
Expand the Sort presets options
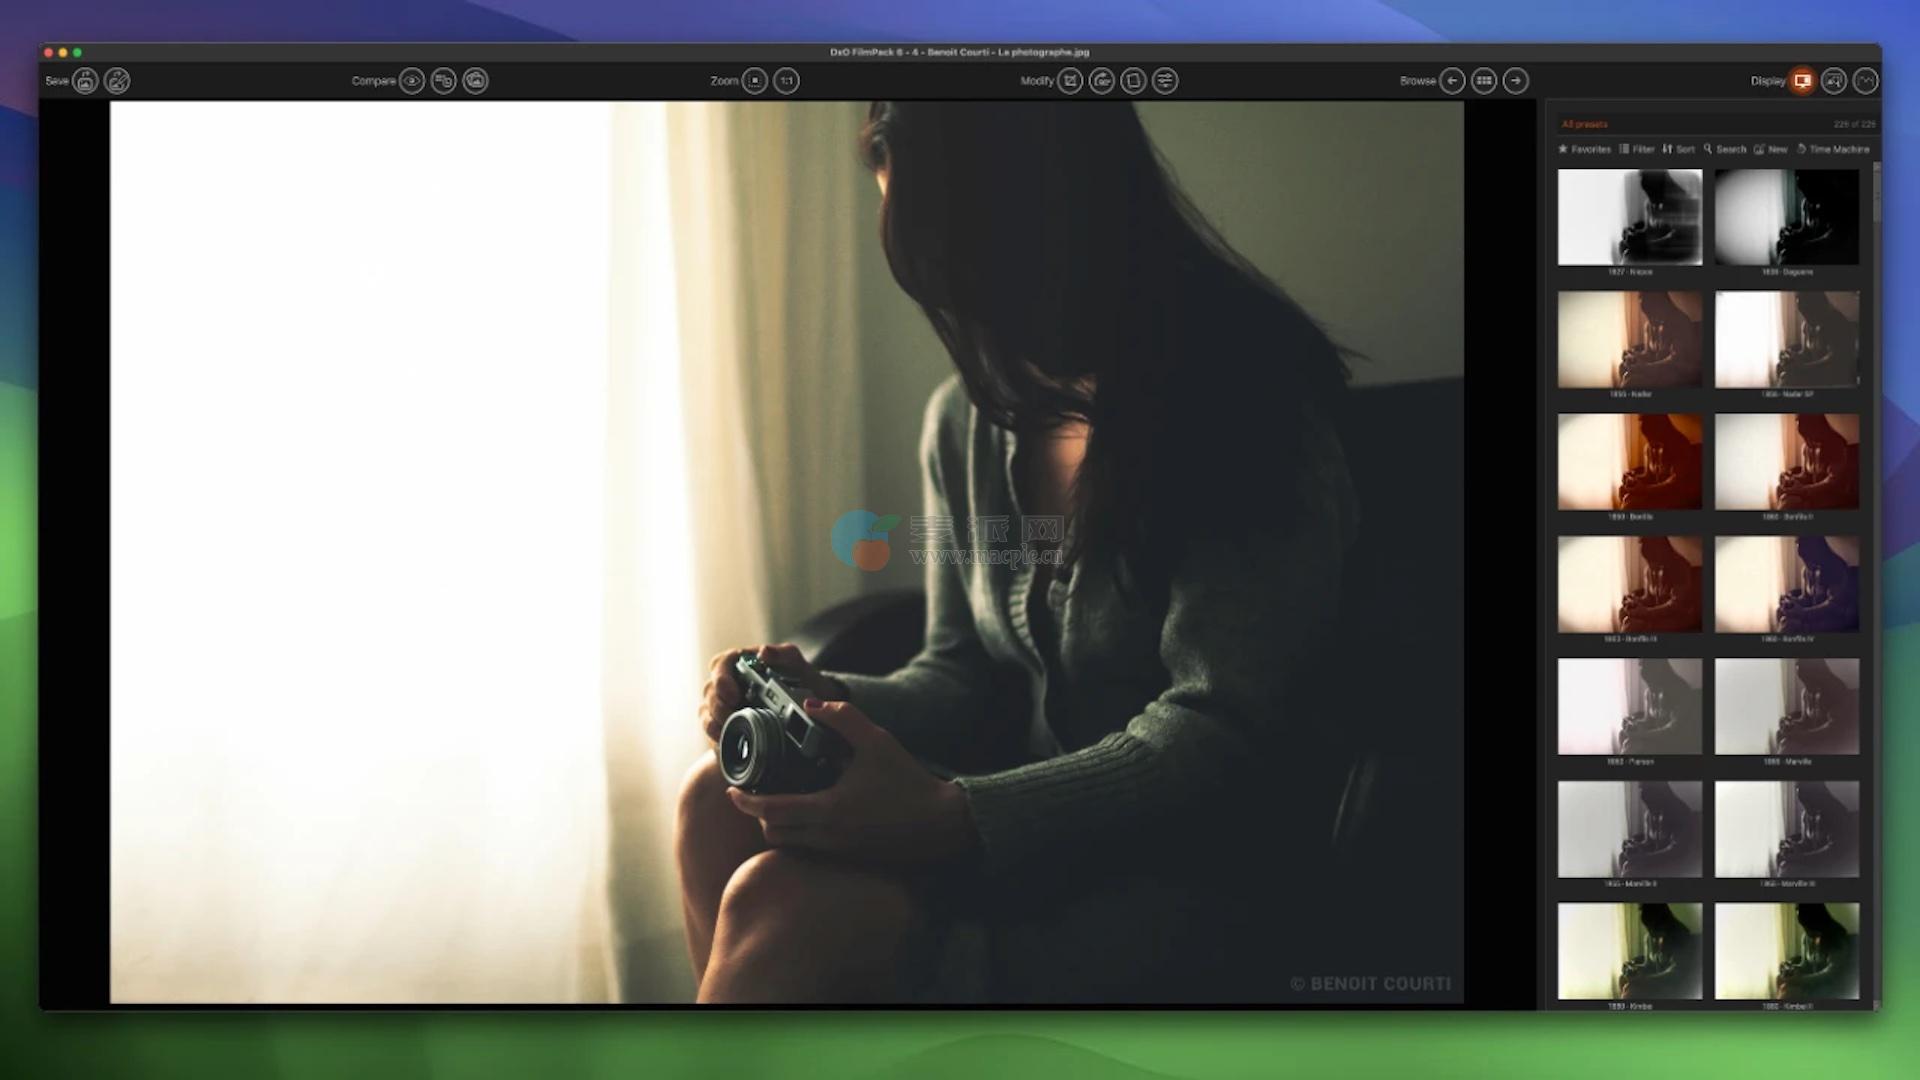click(x=1679, y=149)
